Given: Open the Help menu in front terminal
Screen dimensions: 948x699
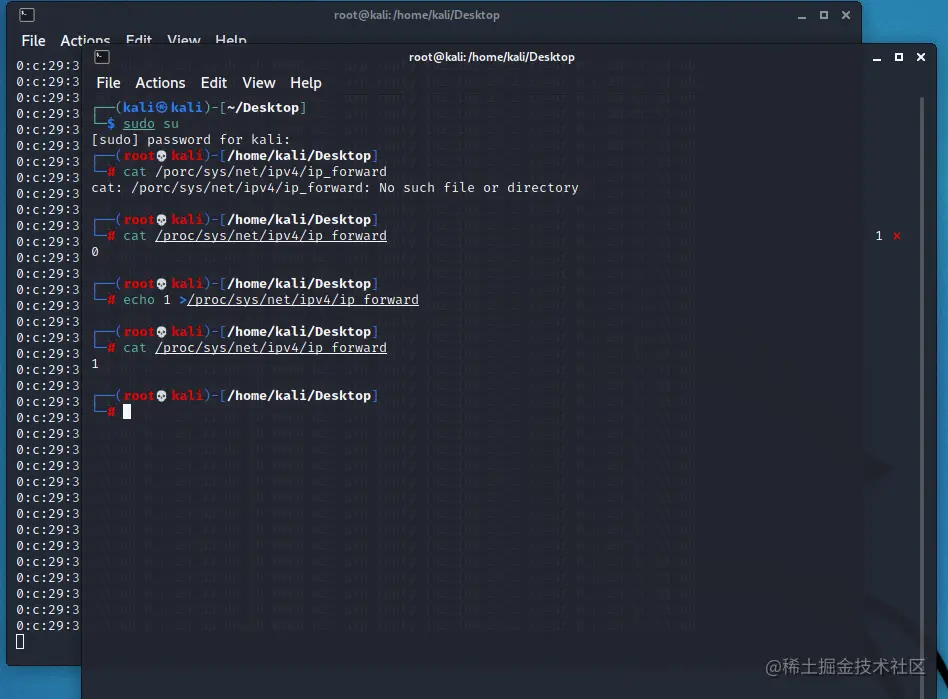Looking at the screenshot, I should 306,83.
